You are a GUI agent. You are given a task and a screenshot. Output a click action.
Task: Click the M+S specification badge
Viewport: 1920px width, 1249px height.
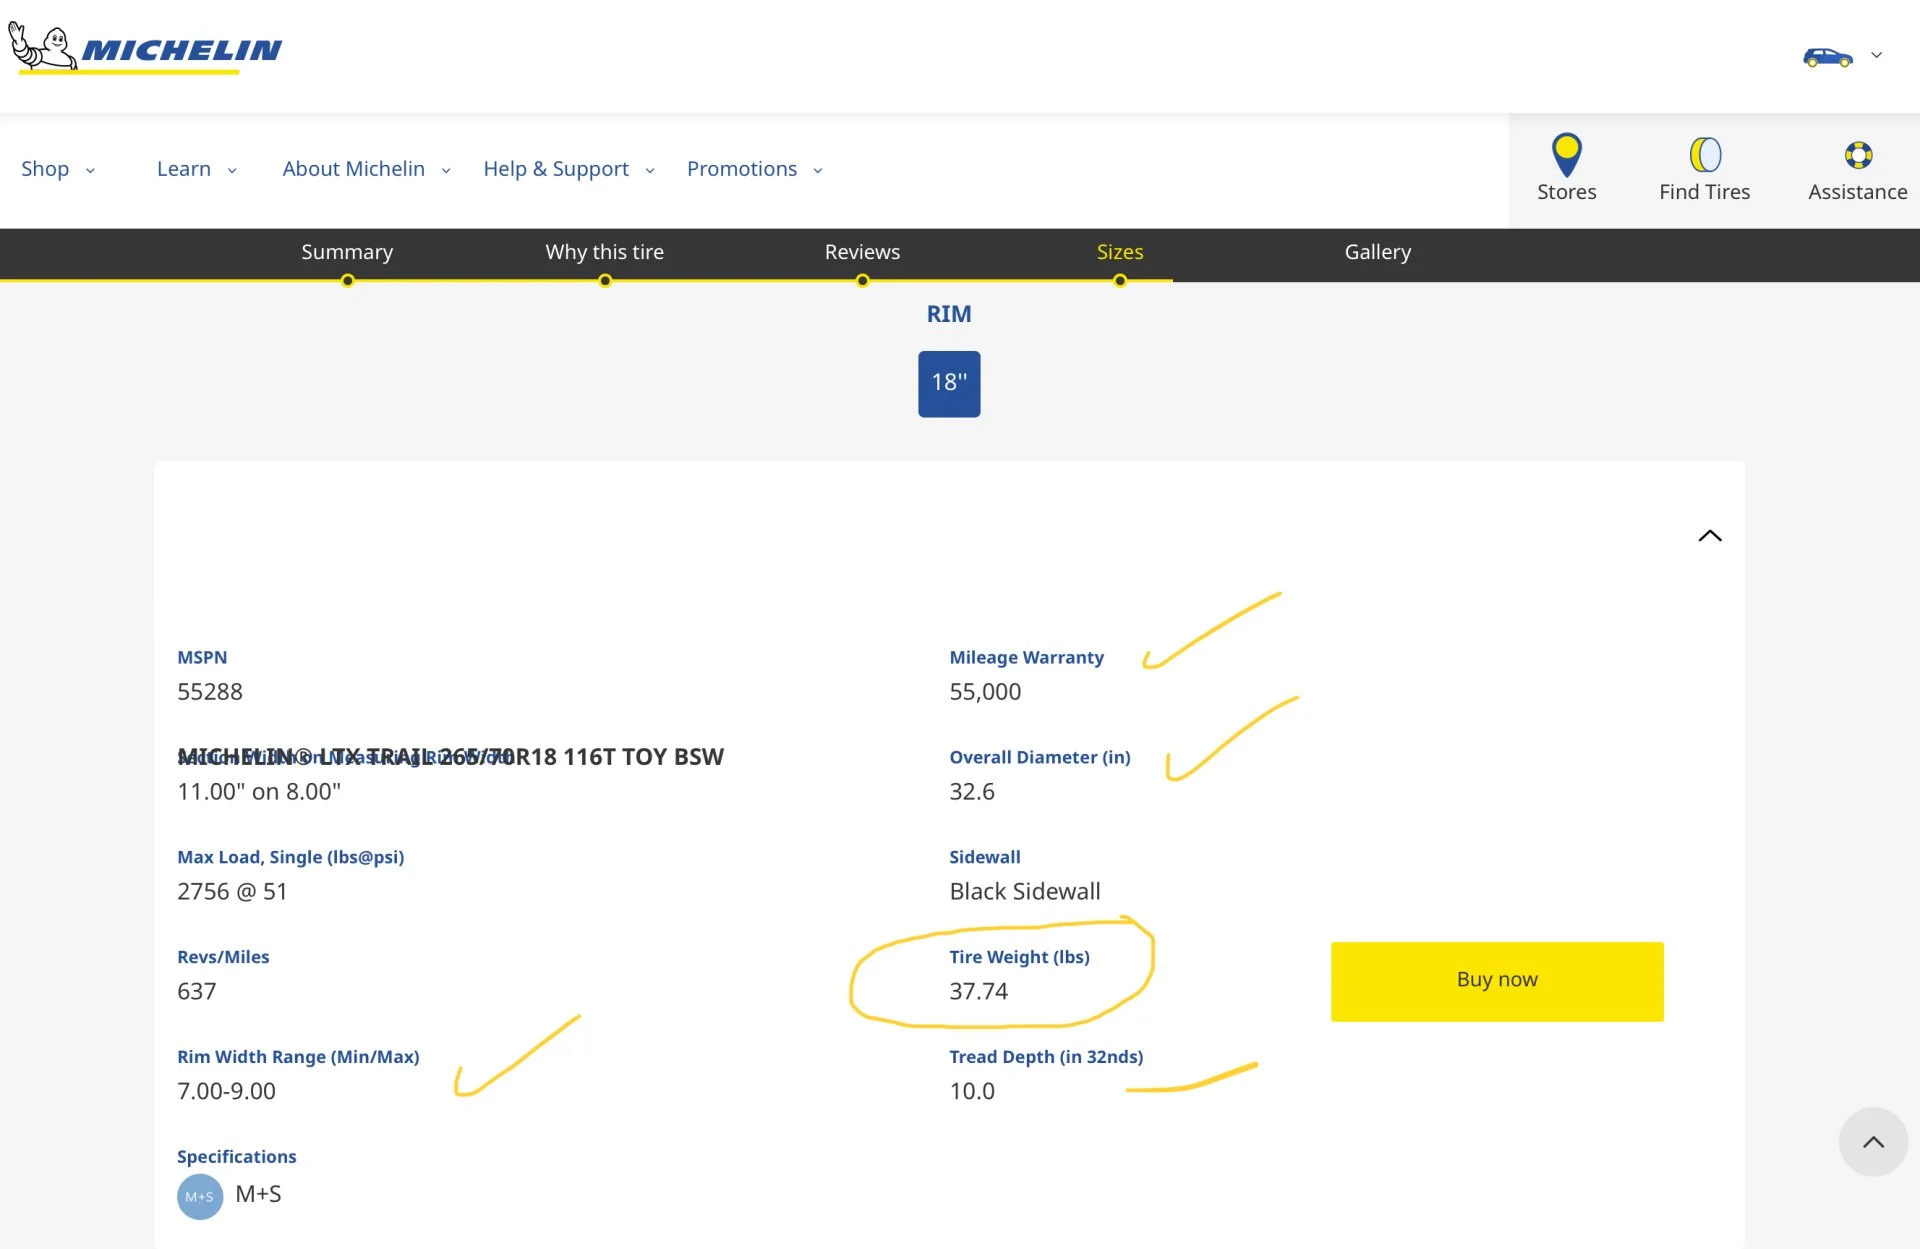(x=200, y=1196)
